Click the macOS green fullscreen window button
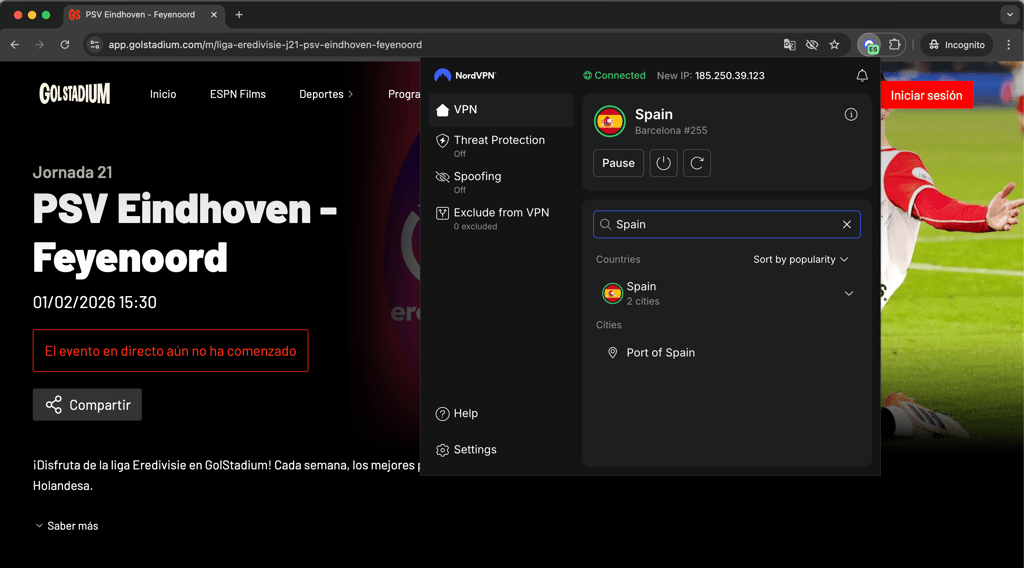Viewport: 1024px width, 568px height. 46,14
